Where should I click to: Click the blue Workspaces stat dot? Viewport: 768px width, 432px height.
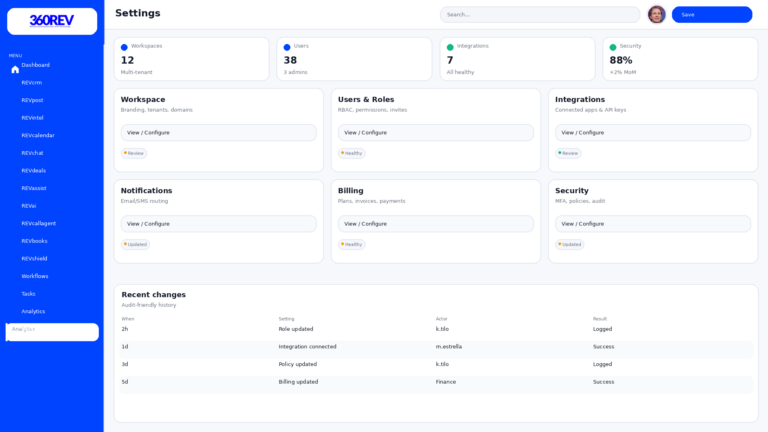[124, 47]
